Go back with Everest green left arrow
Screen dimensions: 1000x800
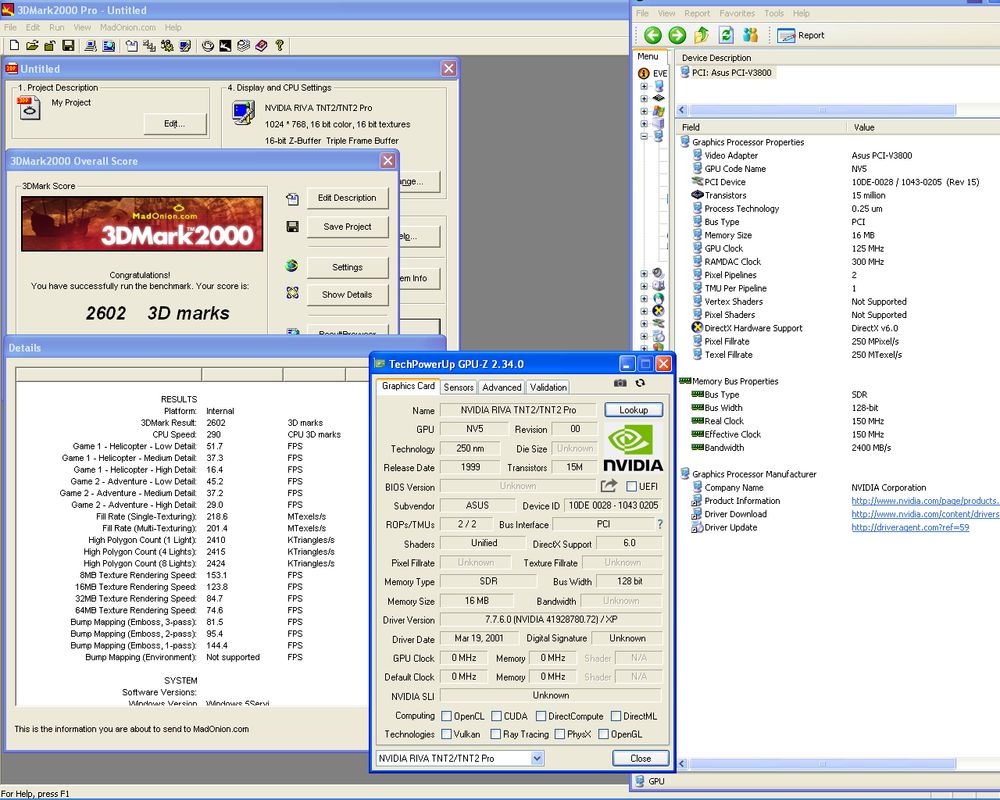(x=652, y=35)
